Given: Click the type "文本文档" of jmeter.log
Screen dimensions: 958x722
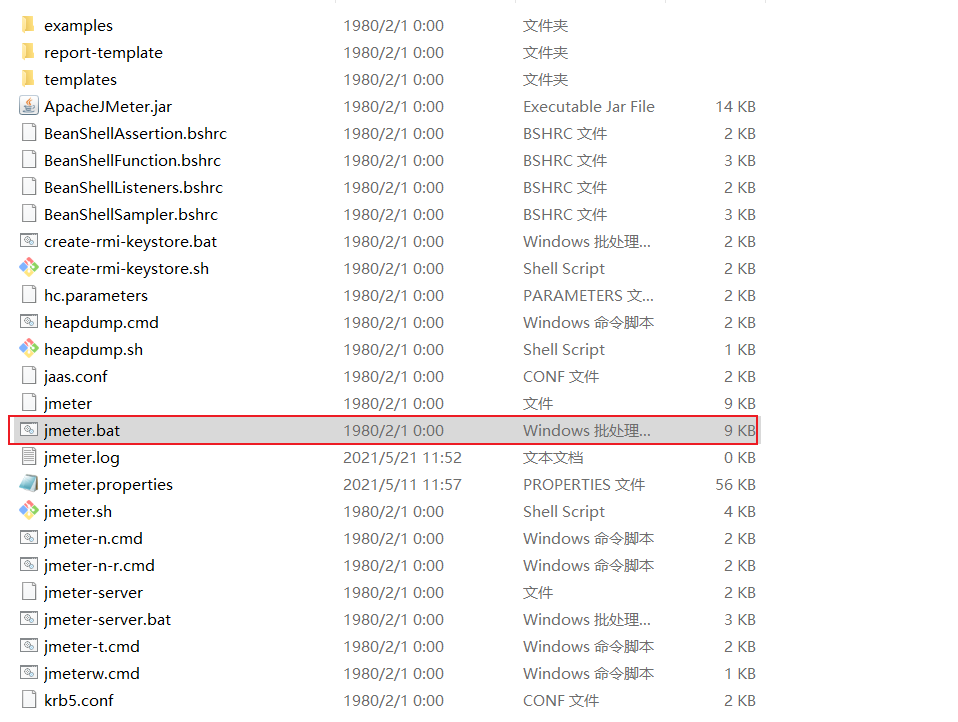Looking at the screenshot, I should click(x=553, y=458).
